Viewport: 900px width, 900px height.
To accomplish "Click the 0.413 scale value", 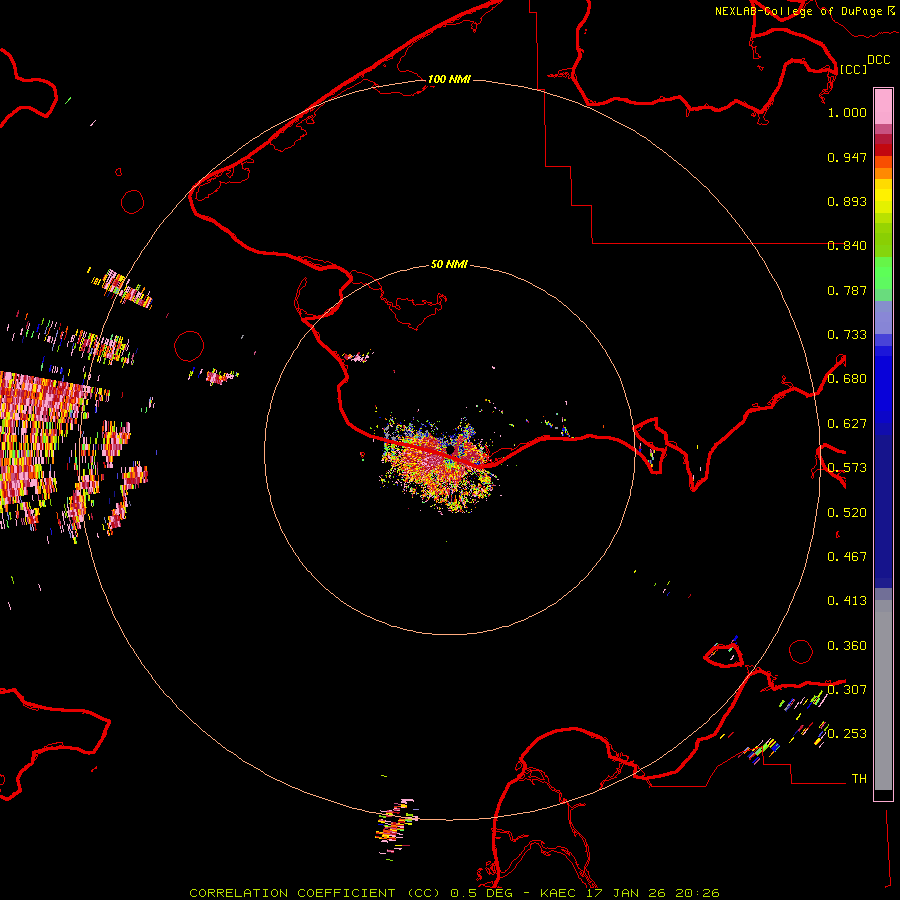I will (847, 601).
